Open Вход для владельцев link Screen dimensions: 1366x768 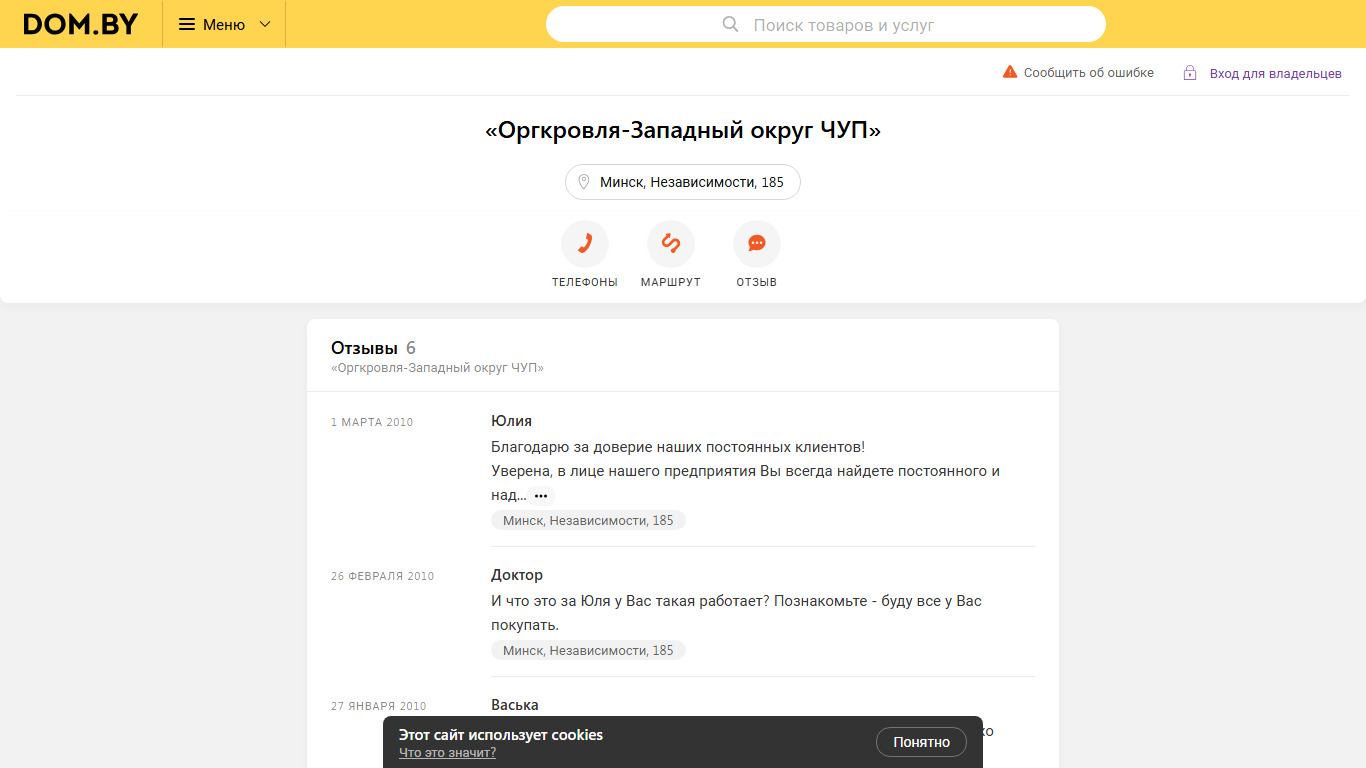click(x=1276, y=73)
